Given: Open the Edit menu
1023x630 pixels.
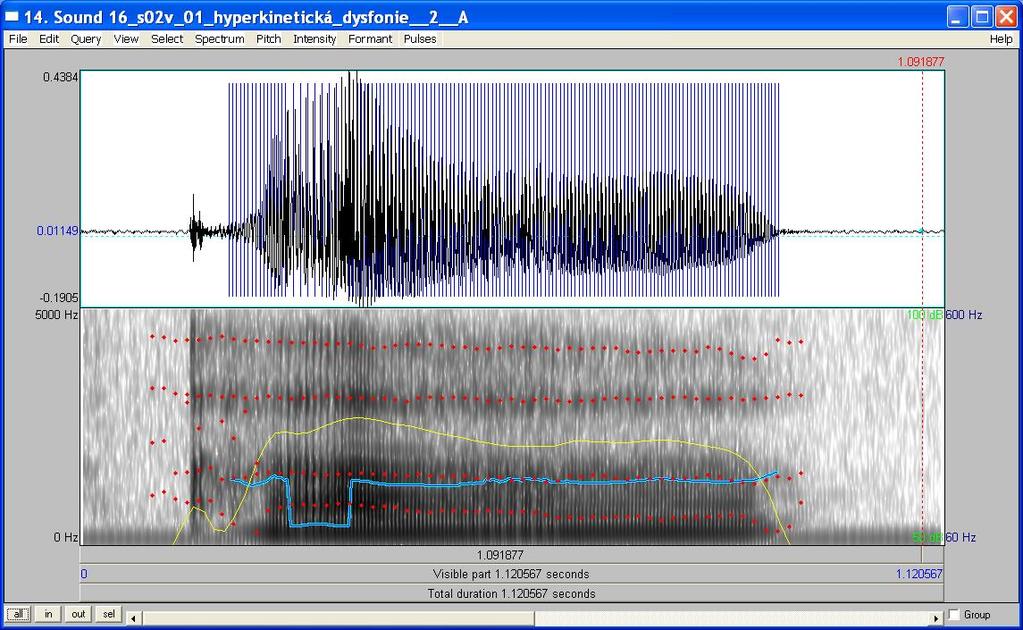Looking at the screenshot, I should coord(49,39).
